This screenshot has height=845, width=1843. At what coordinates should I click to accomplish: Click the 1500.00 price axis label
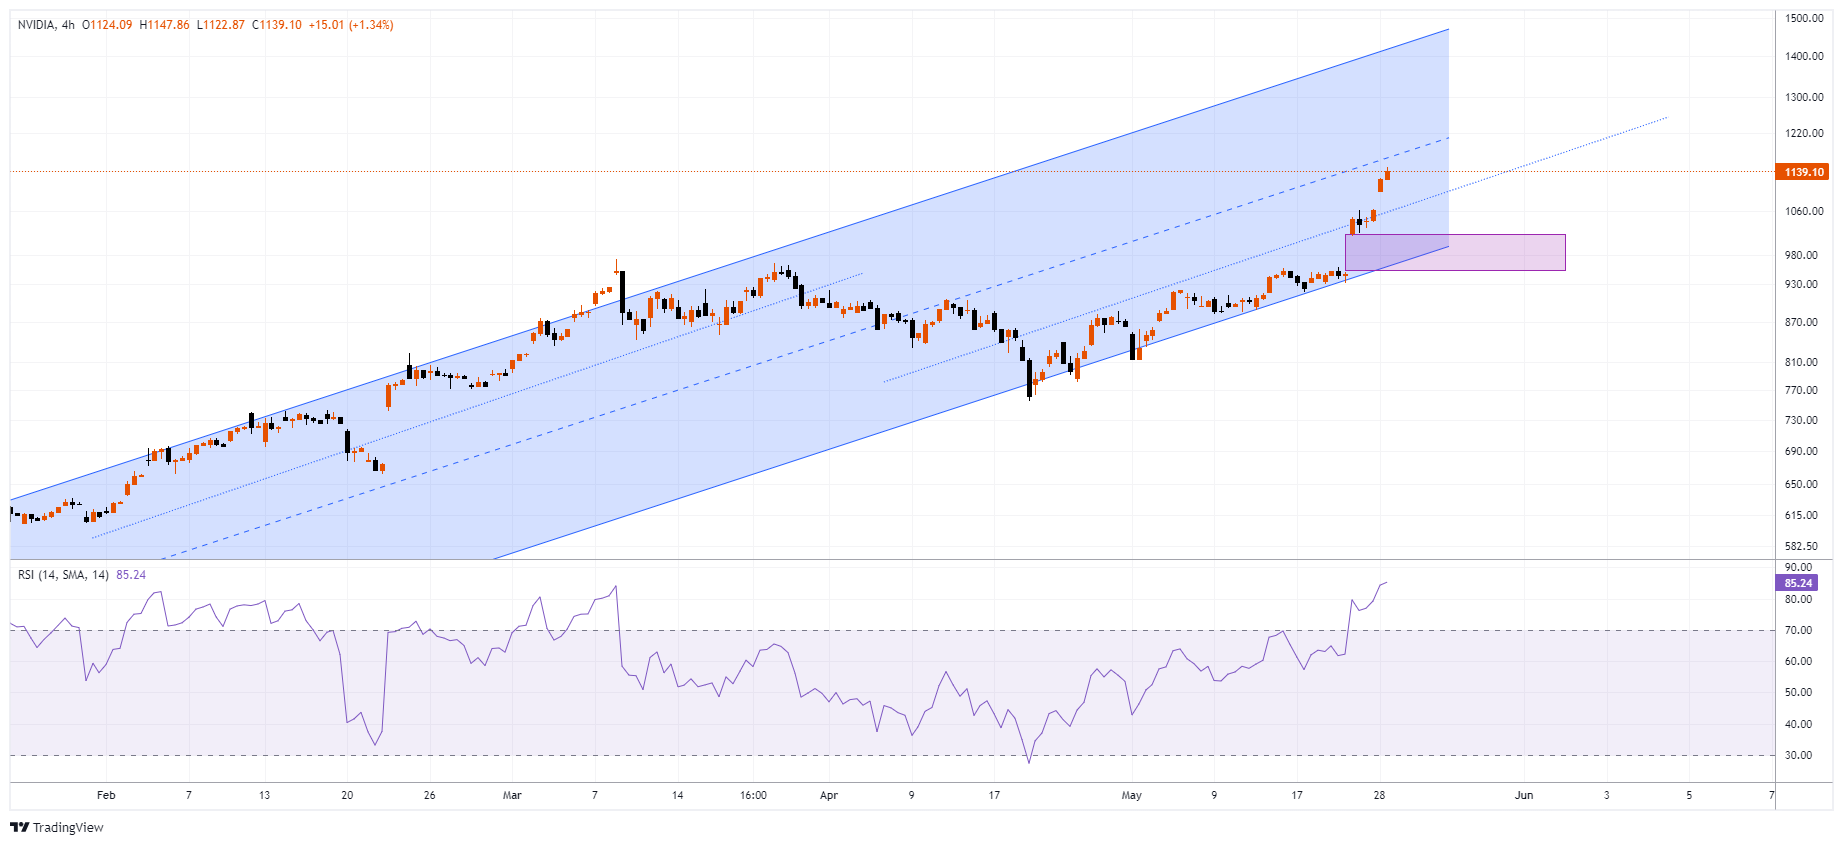[x=1804, y=18]
